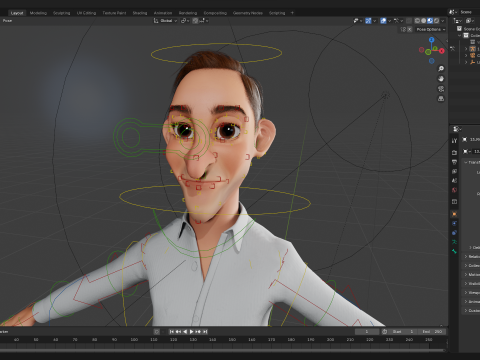
Task: Switch to the Shading workspace tab
Action: click(140, 13)
